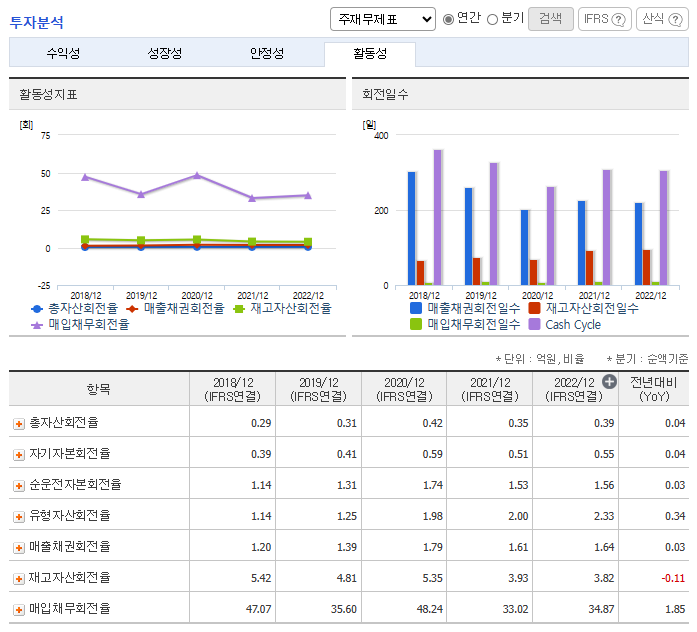
Task: Click the 2022/12 red 재고자산회전일수 bar
Action: (x=646, y=268)
